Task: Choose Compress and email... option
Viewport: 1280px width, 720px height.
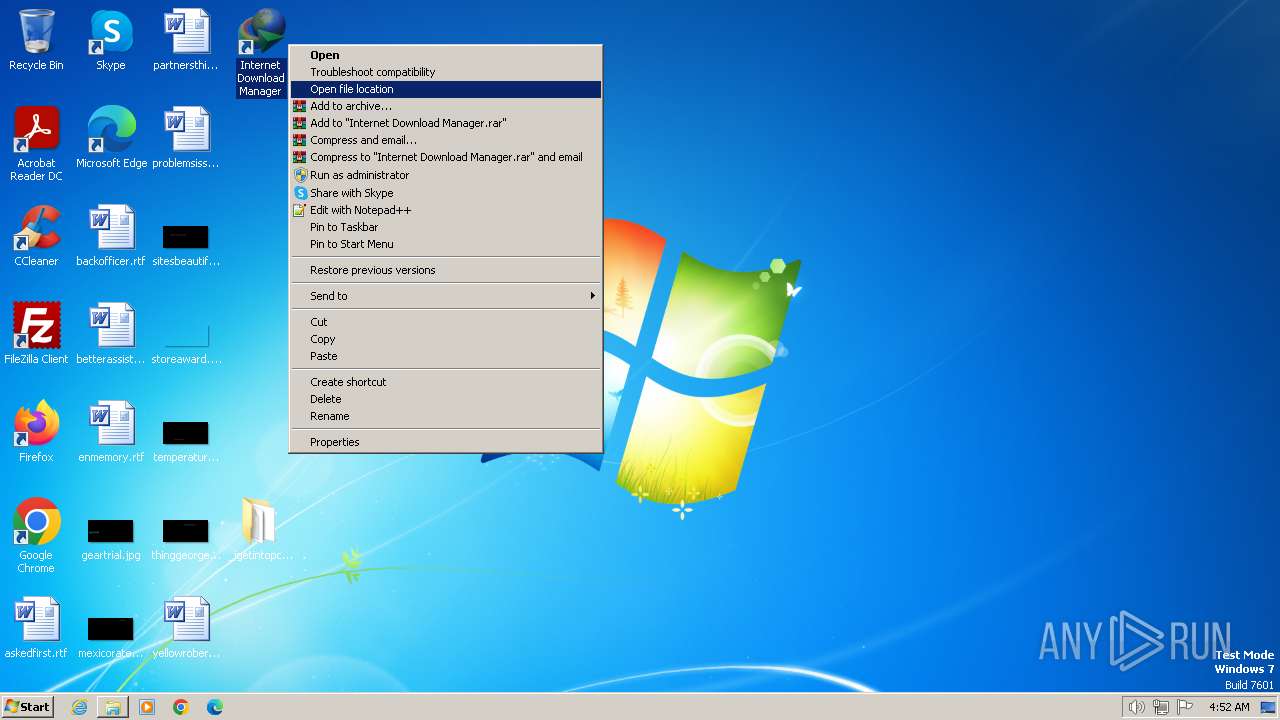Action: [x=446, y=140]
